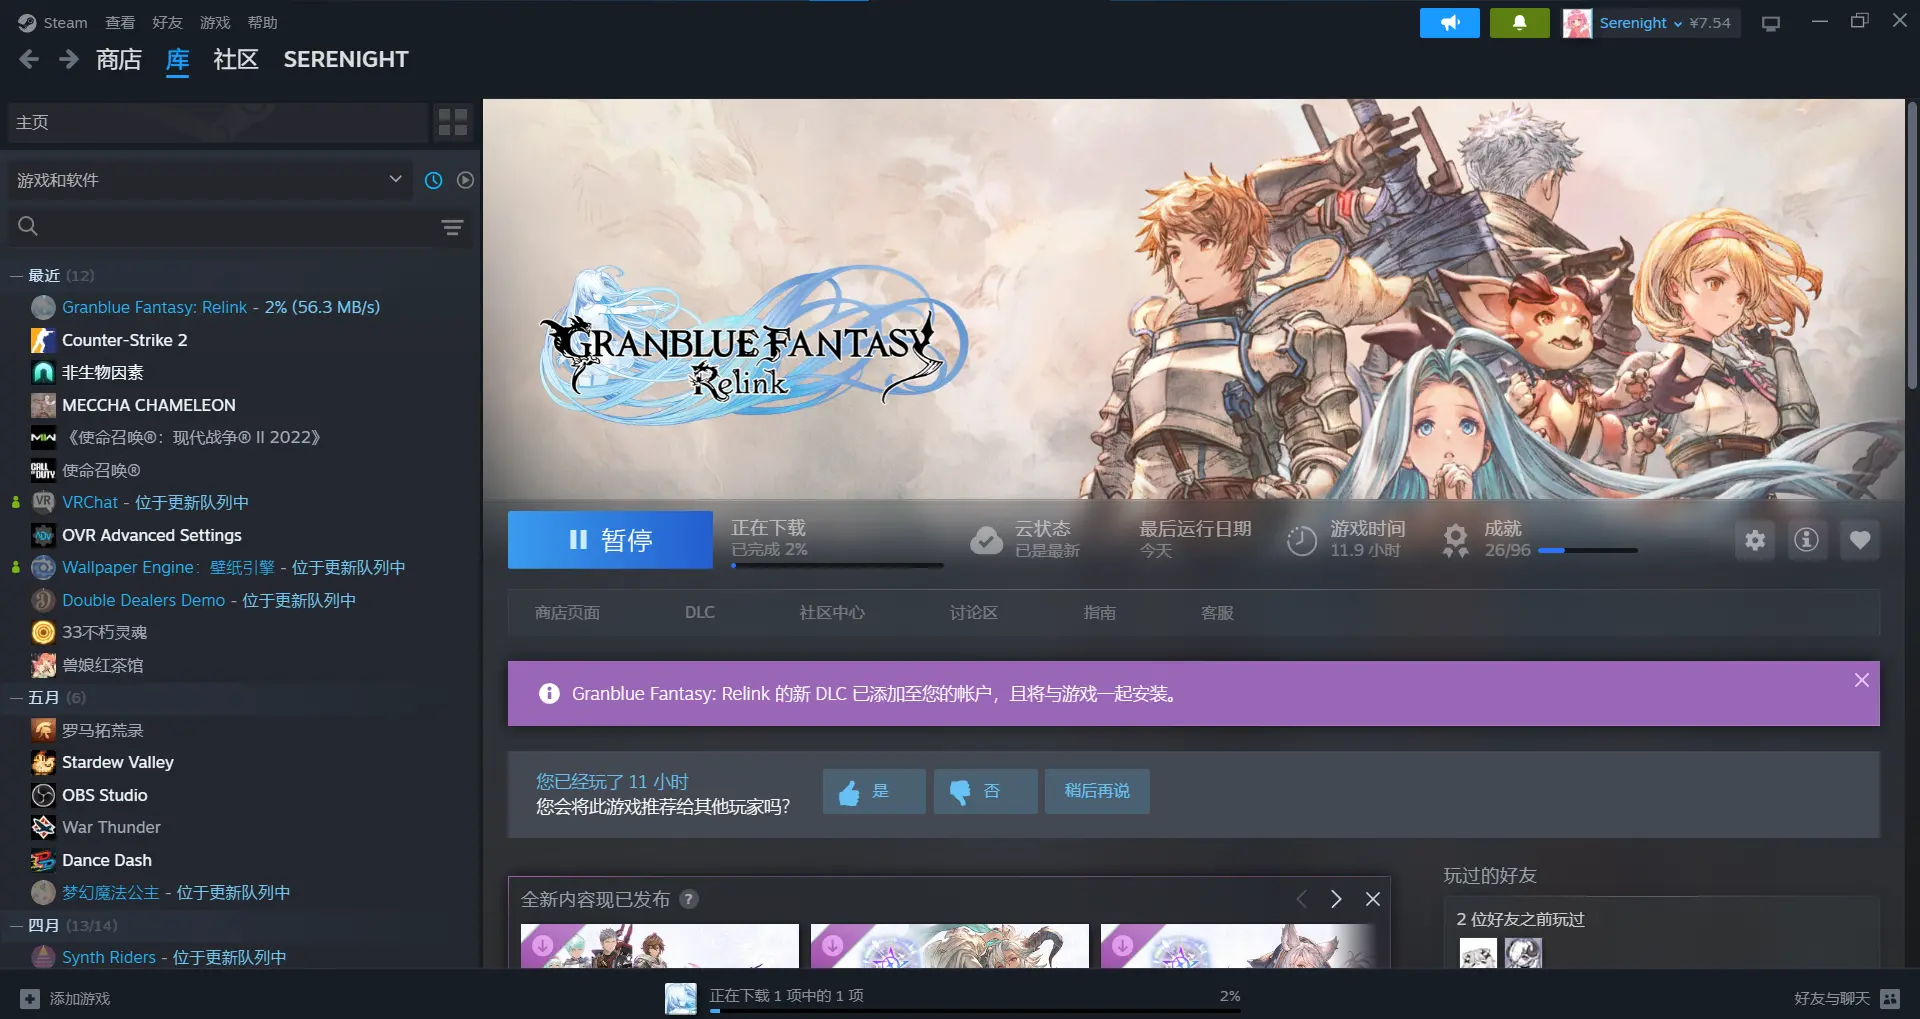
Task: Go to the 商店 tab
Action: point(119,60)
